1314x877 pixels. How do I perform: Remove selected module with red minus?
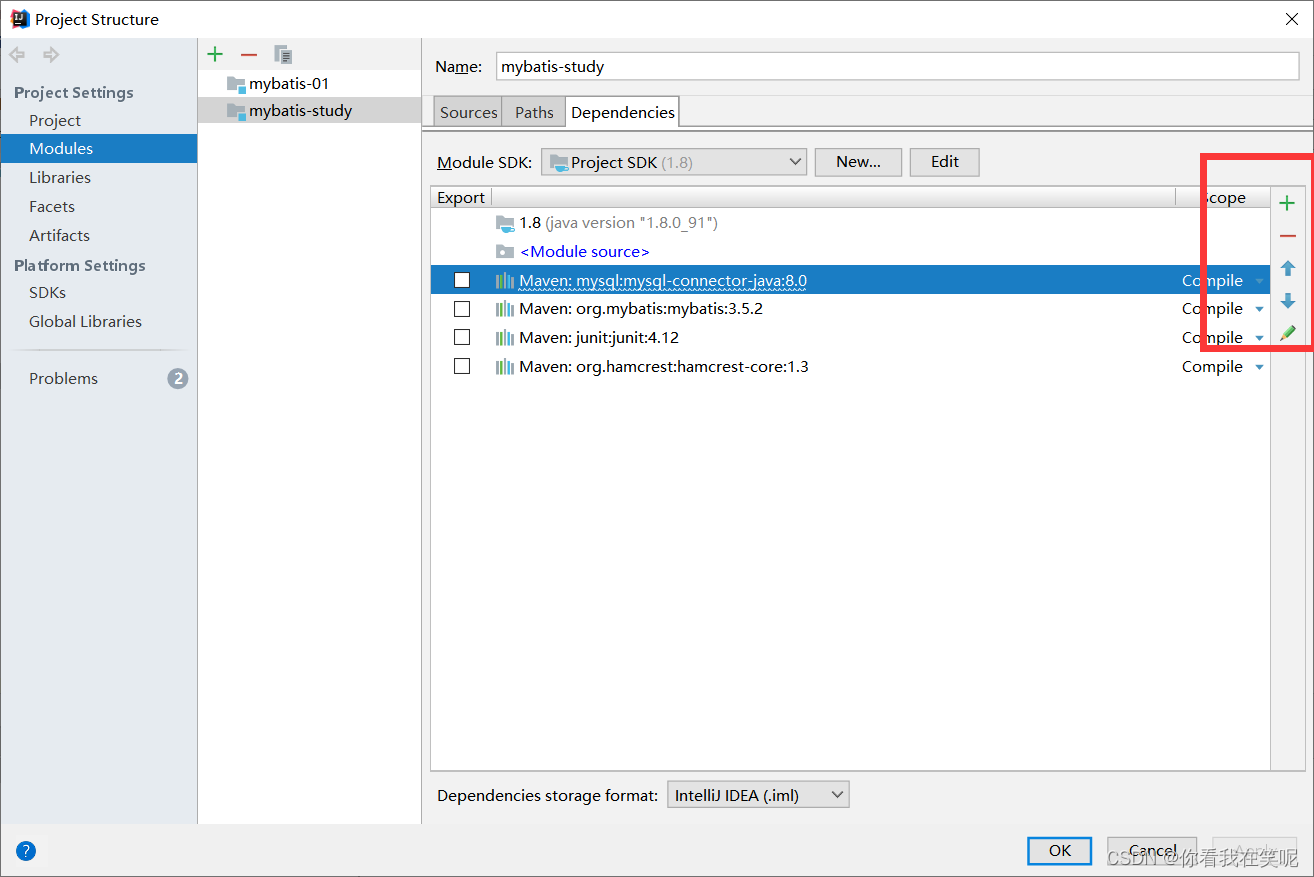pos(249,55)
